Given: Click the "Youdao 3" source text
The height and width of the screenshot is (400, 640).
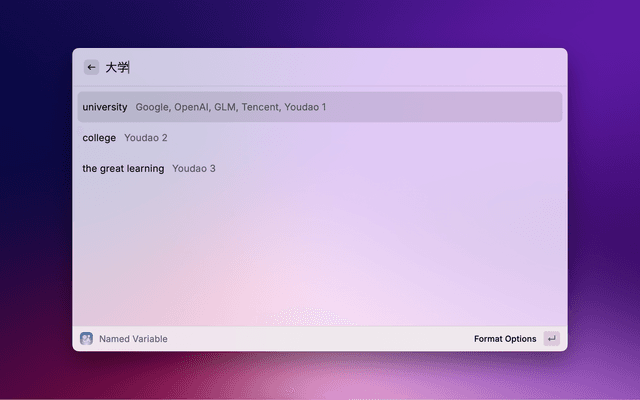Looking at the screenshot, I should pyautogui.click(x=194, y=168).
